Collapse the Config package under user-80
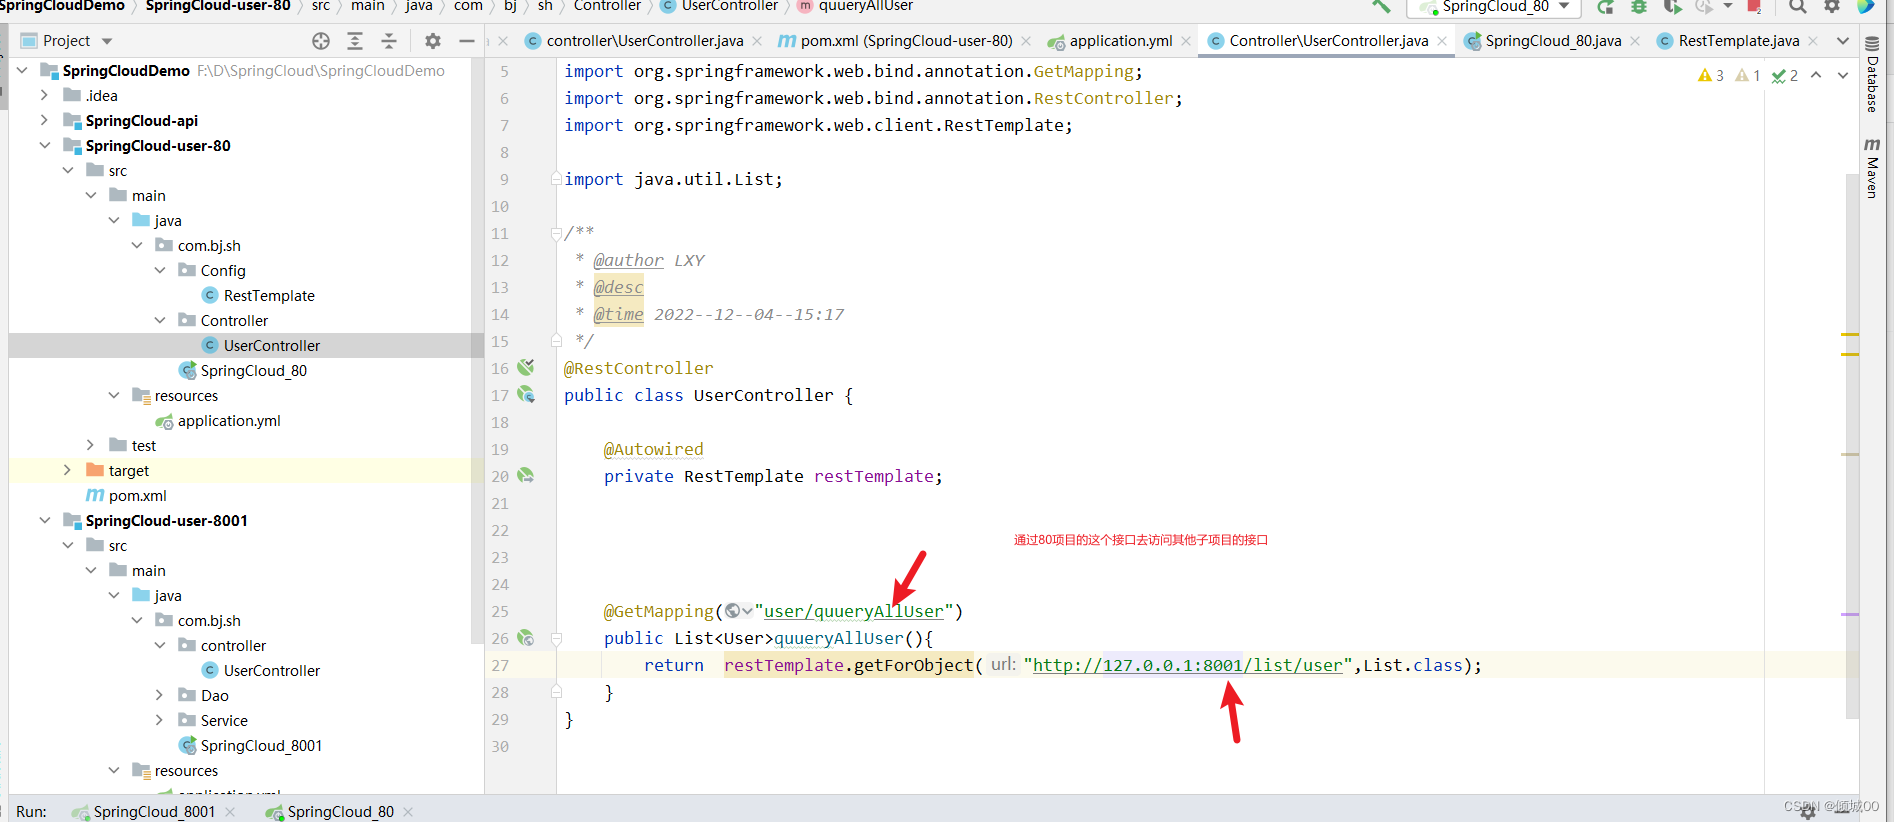The image size is (1894, 822). (160, 270)
